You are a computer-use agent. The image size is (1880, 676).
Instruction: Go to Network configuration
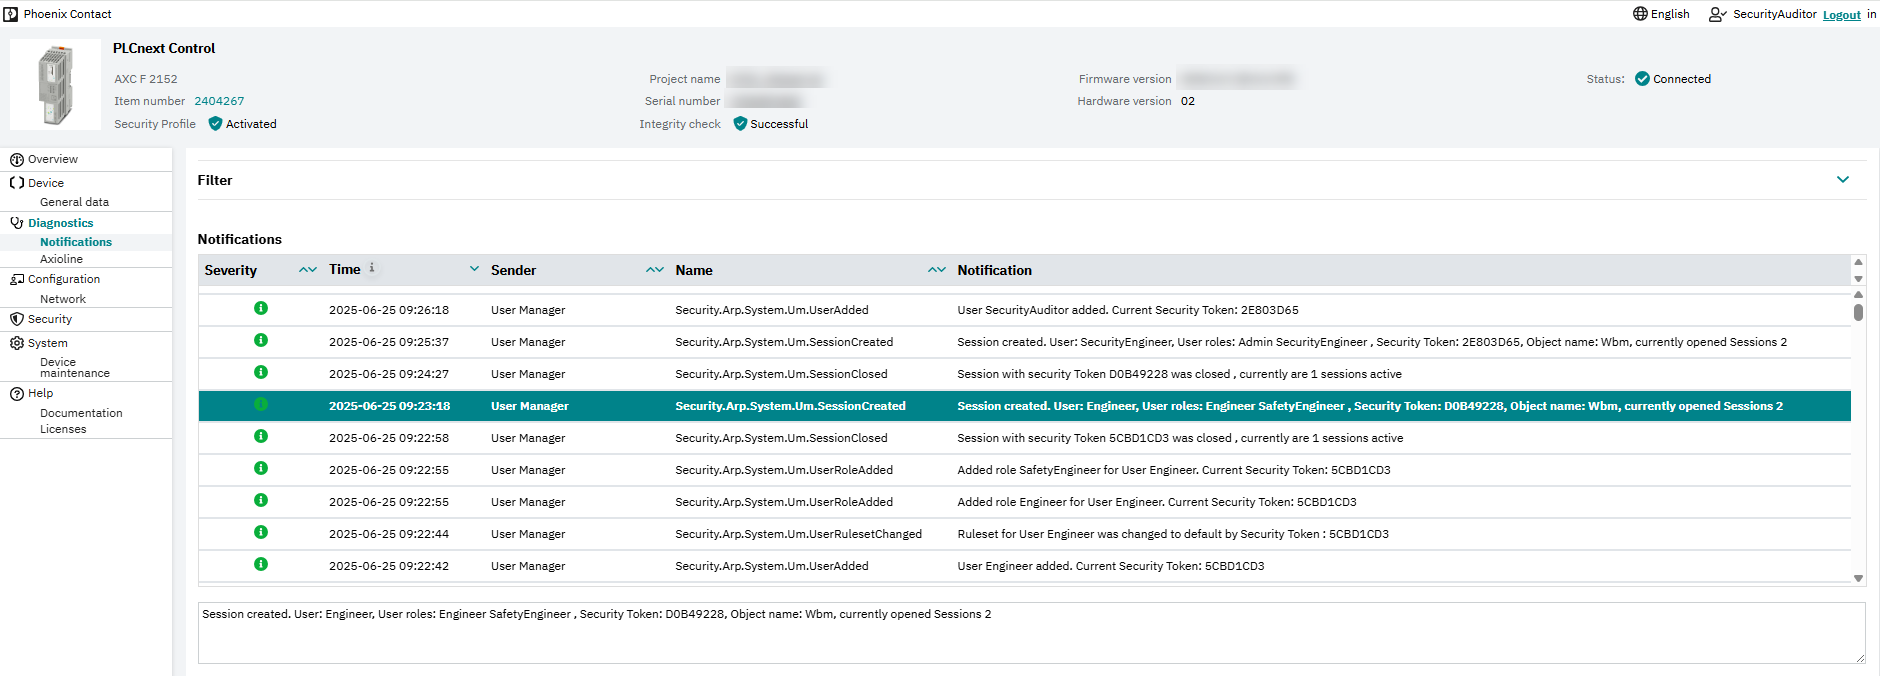coord(63,299)
